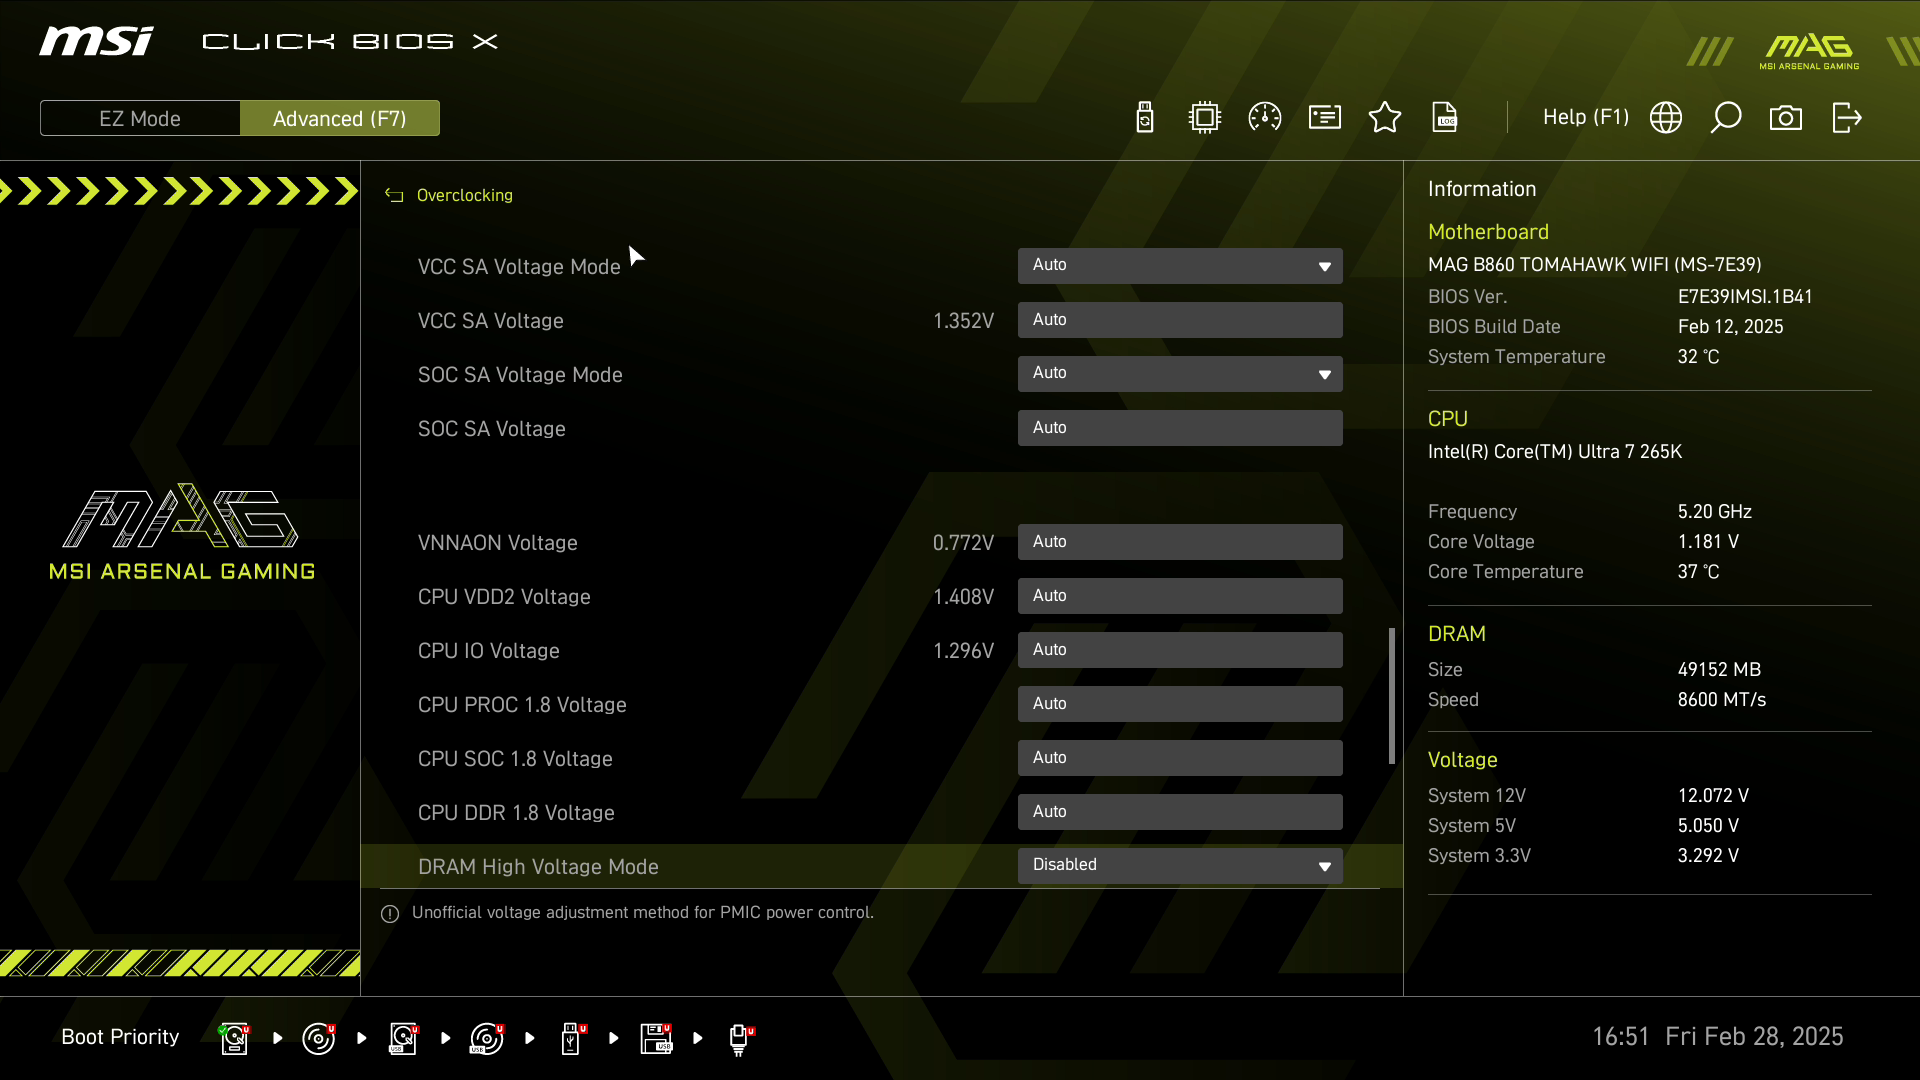Open the M-Flash USB BIOS update icon
The height and width of the screenshot is (1080, 1920).
point(1145,118)
